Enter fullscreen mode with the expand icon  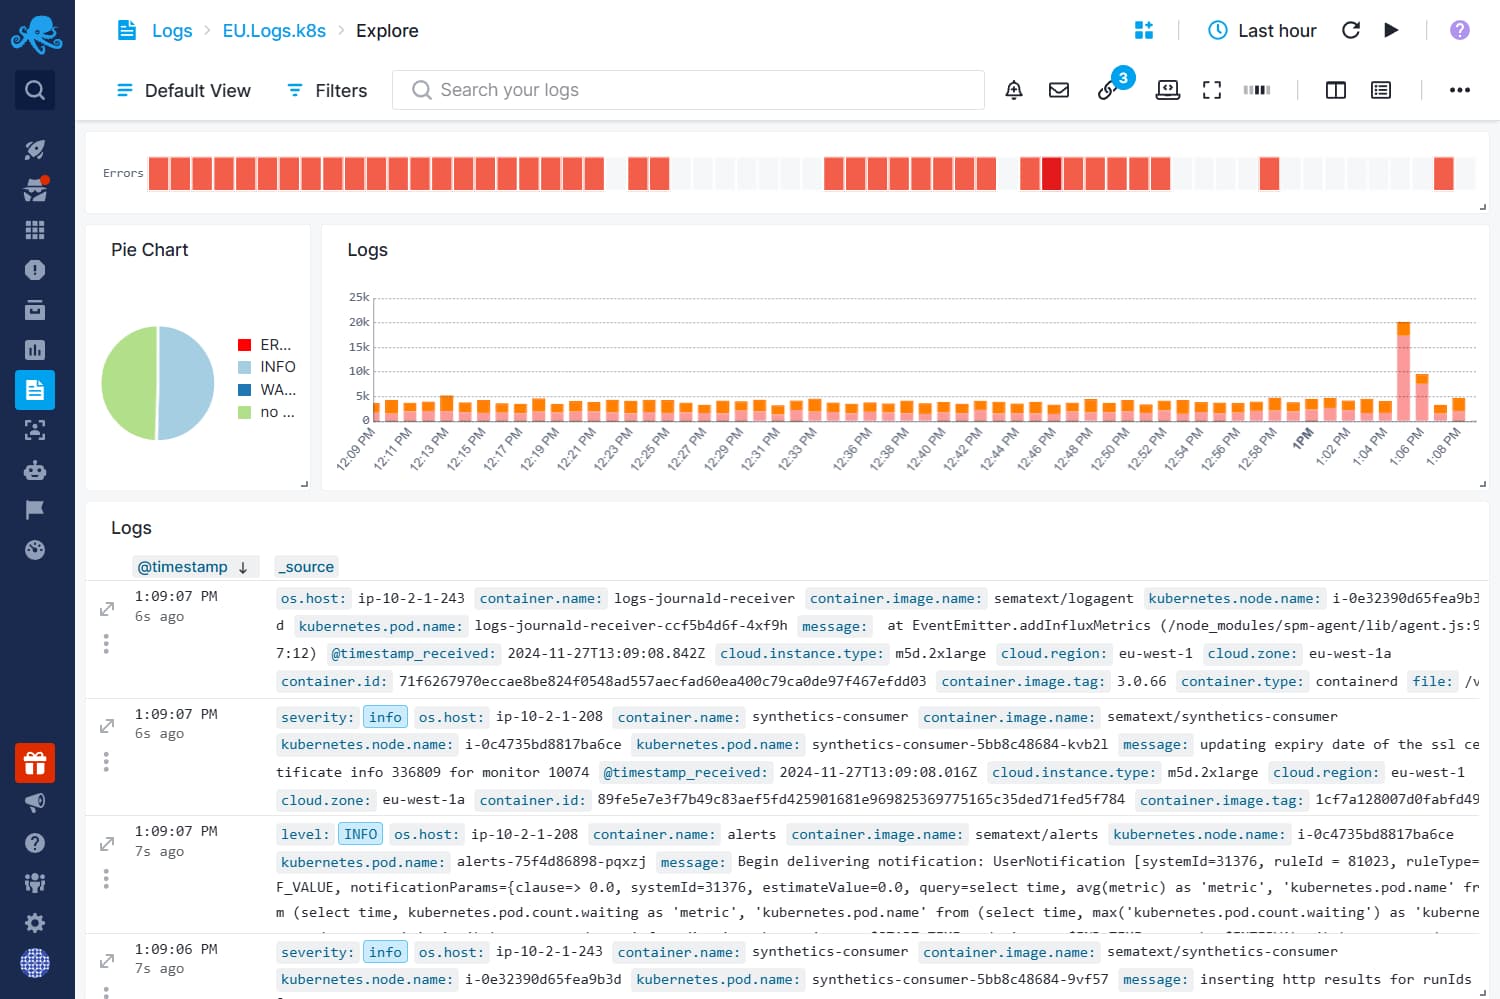[x=1212, y=90]
